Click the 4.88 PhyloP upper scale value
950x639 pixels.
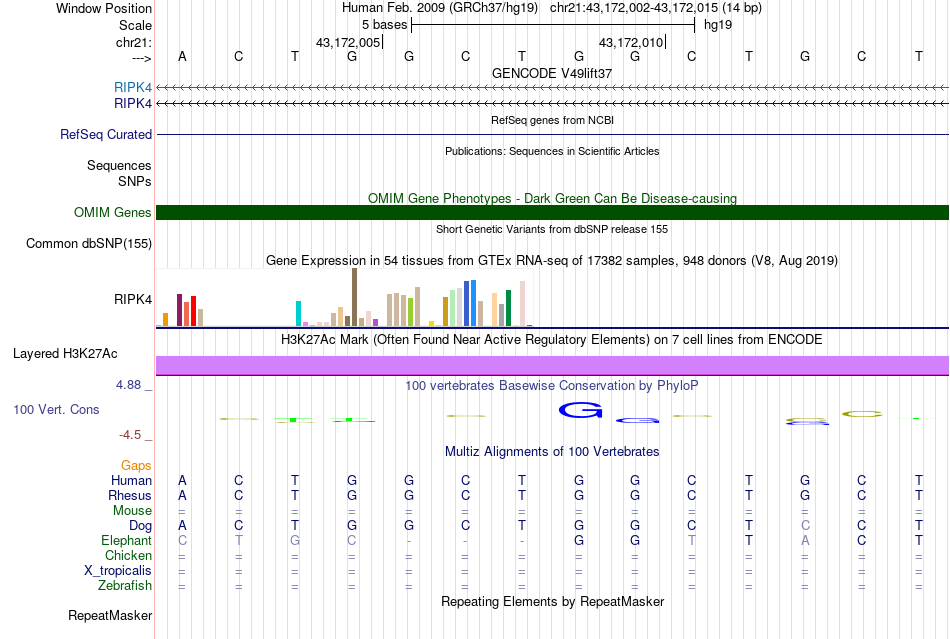(x=128, y=385)
